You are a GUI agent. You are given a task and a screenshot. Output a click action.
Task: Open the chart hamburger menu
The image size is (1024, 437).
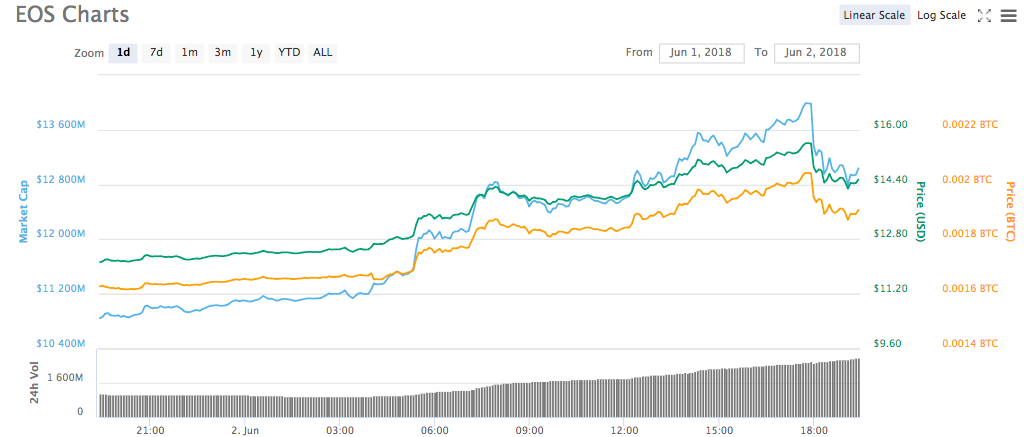click(1008, 16)
